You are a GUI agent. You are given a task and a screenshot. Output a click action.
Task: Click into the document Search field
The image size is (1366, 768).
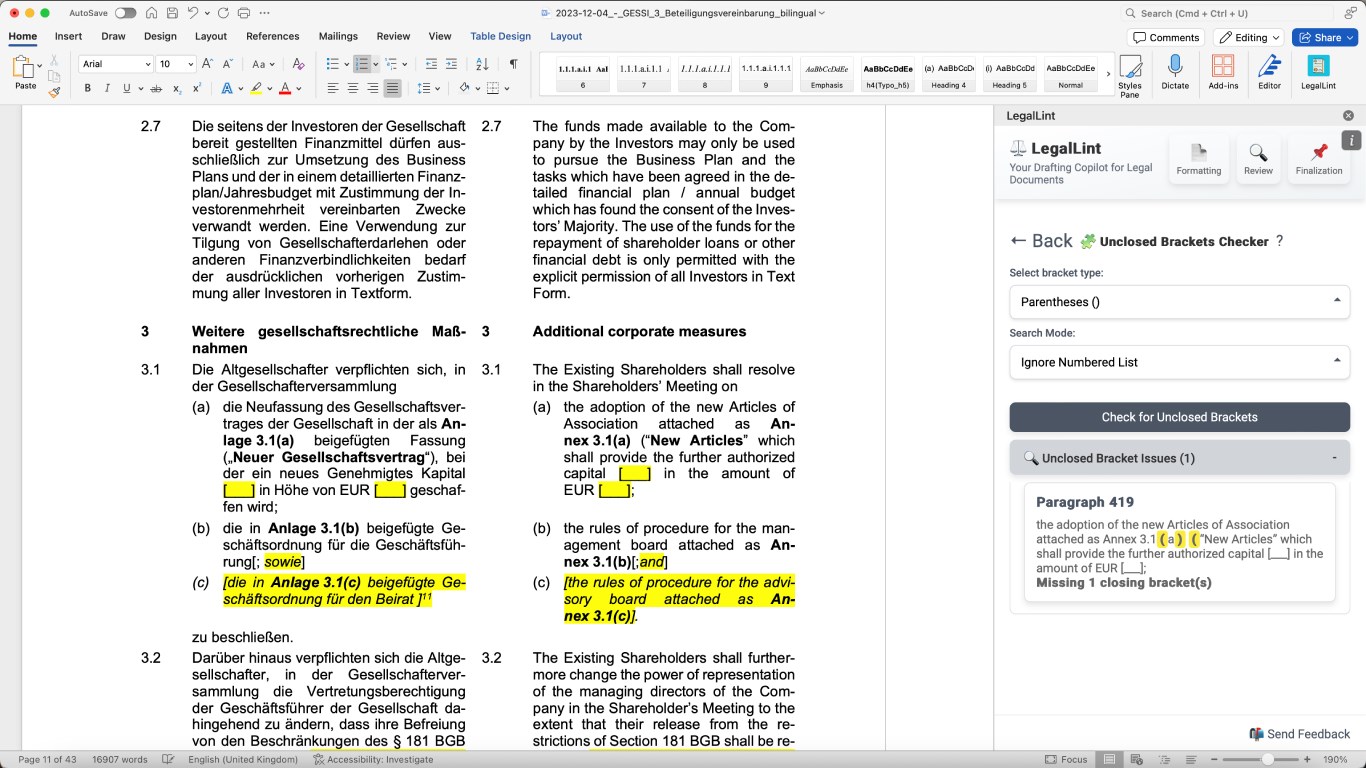(1228, 13)
